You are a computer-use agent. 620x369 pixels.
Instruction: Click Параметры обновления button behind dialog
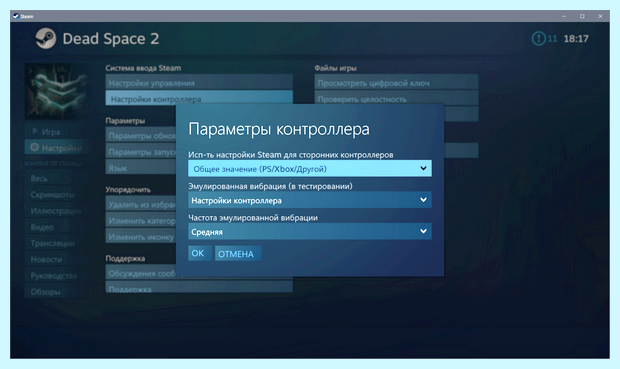coord(141,136)
